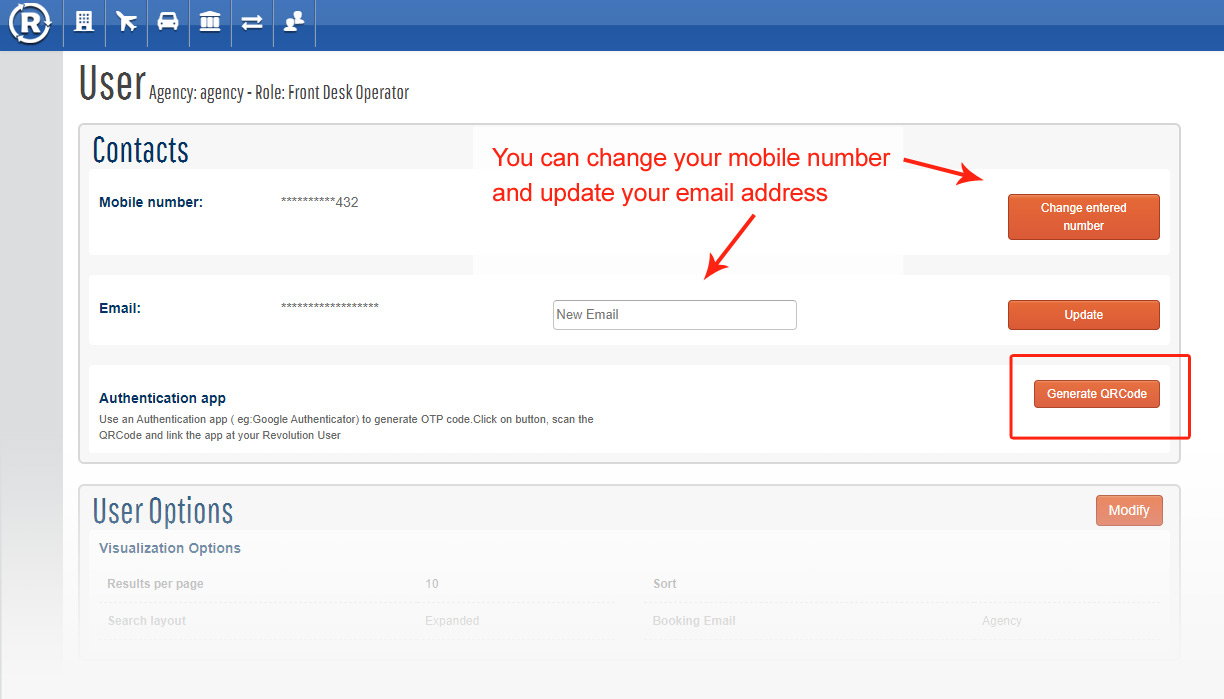Click the bank-style icon in the toolbar
The width and height of the screenshot is (1224, 699).
tap(210, 22)
